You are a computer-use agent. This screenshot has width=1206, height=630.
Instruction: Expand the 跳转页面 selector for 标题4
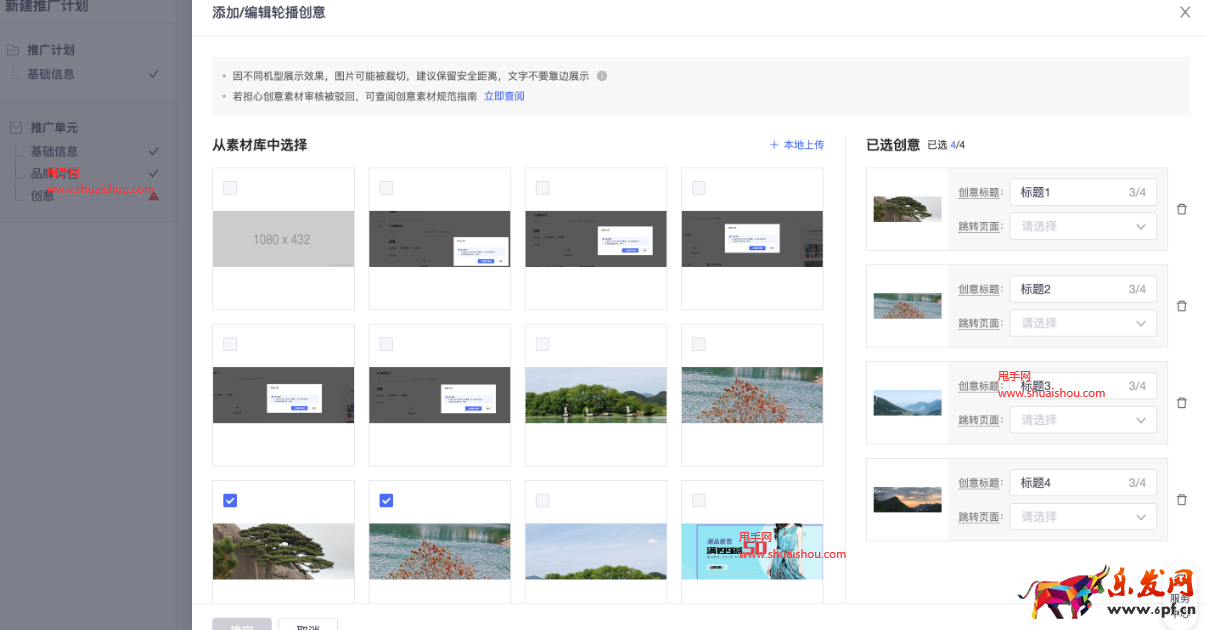(1083, 516)
